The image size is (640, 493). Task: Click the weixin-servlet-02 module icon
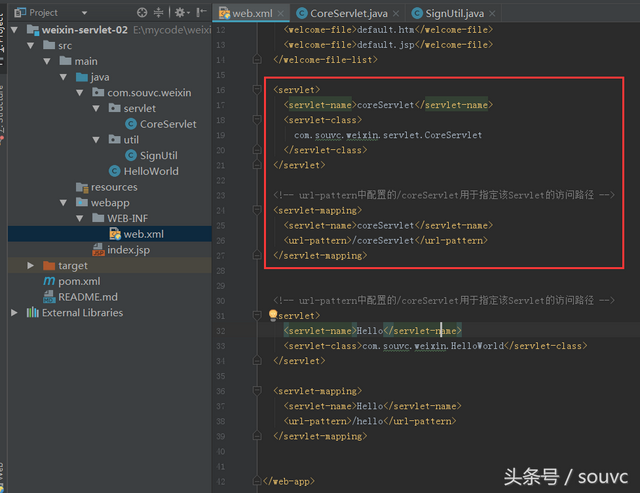click(33, 30)
